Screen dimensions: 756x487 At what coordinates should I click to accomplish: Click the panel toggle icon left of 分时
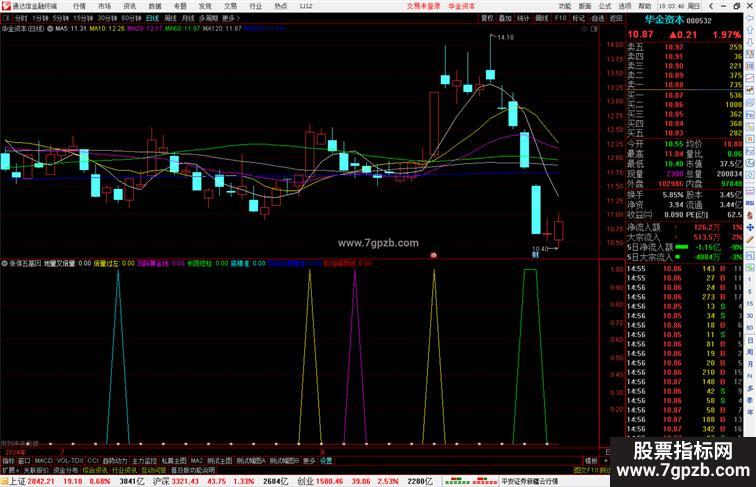point(6,18)
